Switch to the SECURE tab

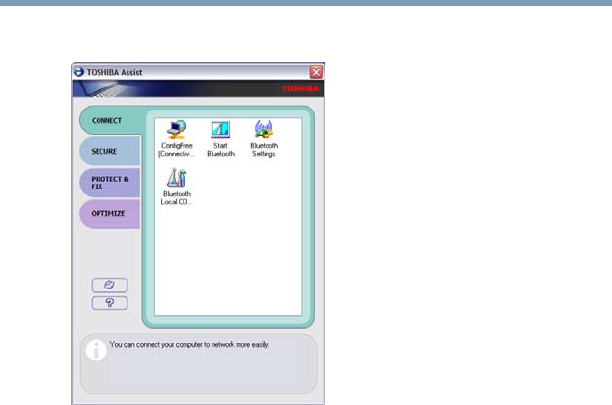point(110,151)
